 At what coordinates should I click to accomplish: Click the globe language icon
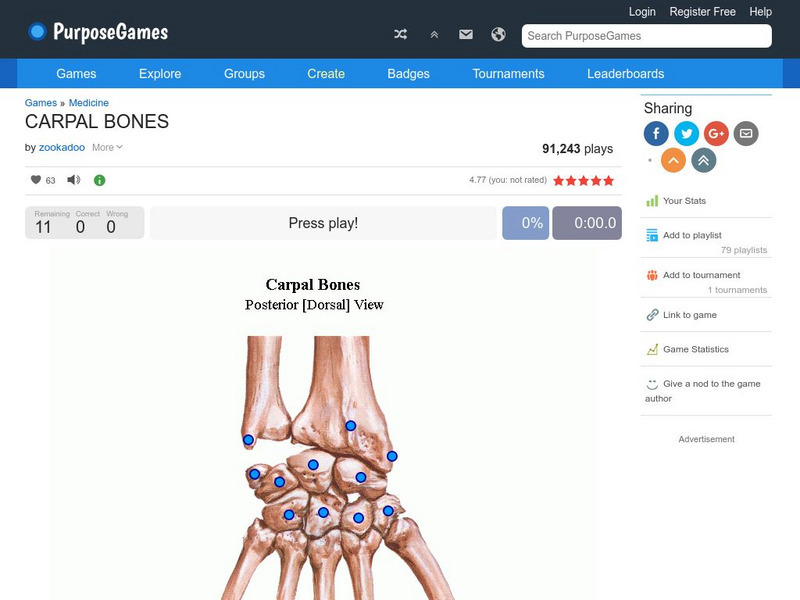[497, 34]
